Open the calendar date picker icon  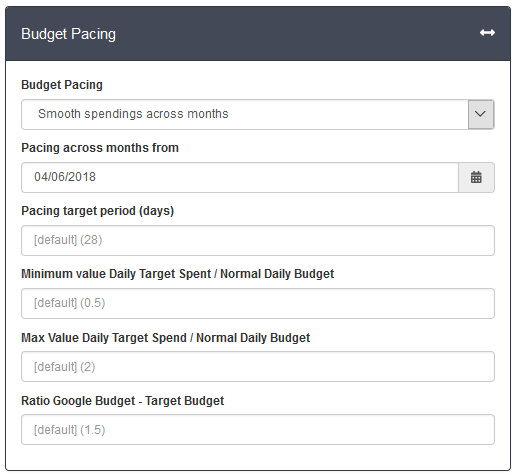pos(476,177)
